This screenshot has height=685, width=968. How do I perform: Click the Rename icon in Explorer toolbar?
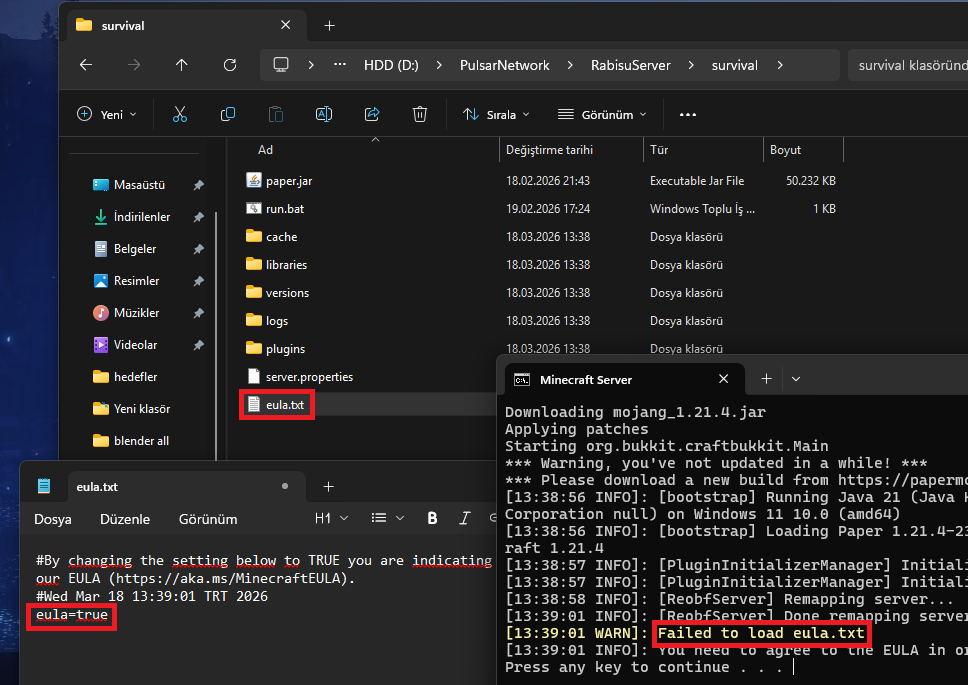324,114
